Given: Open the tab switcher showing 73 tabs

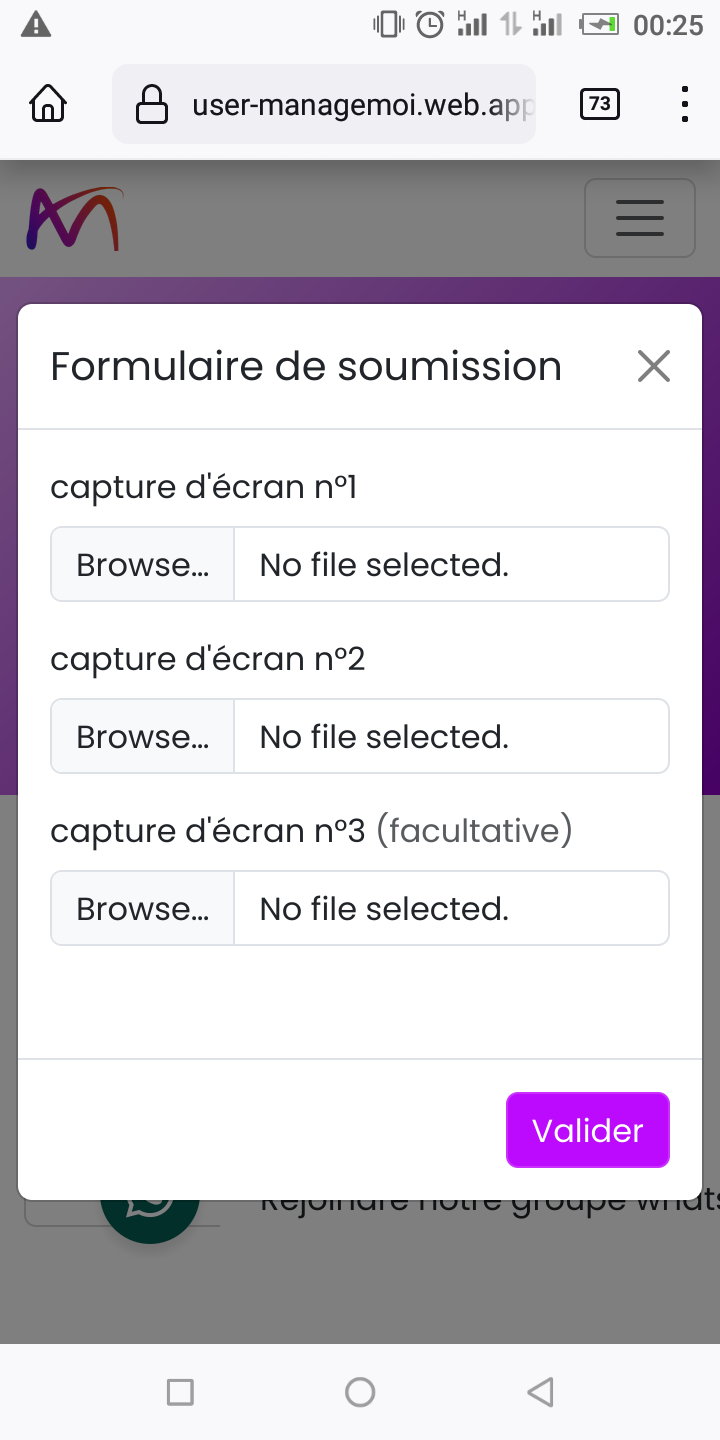Looking at the screenshot, I should 599,104.
